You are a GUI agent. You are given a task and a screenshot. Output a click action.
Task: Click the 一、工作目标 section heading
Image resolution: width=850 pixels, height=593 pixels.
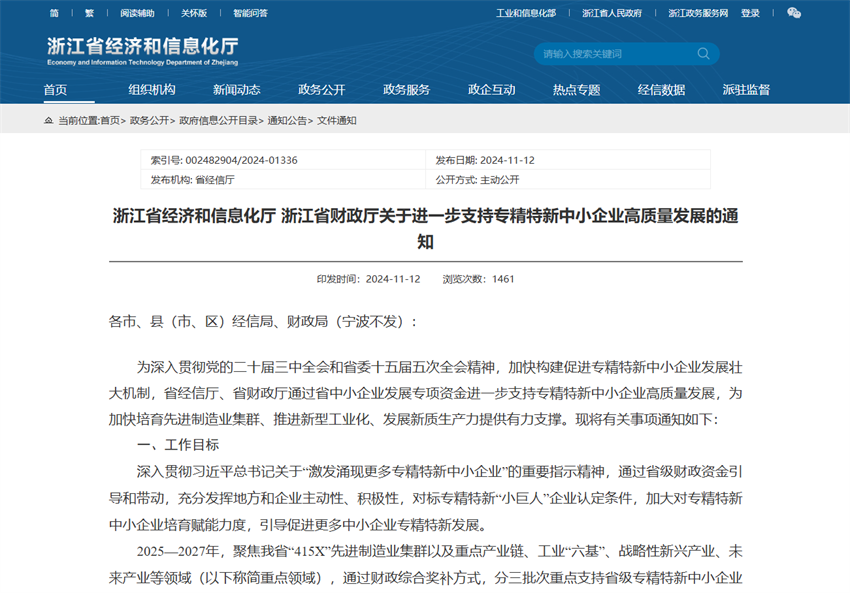tap(178, 445)
